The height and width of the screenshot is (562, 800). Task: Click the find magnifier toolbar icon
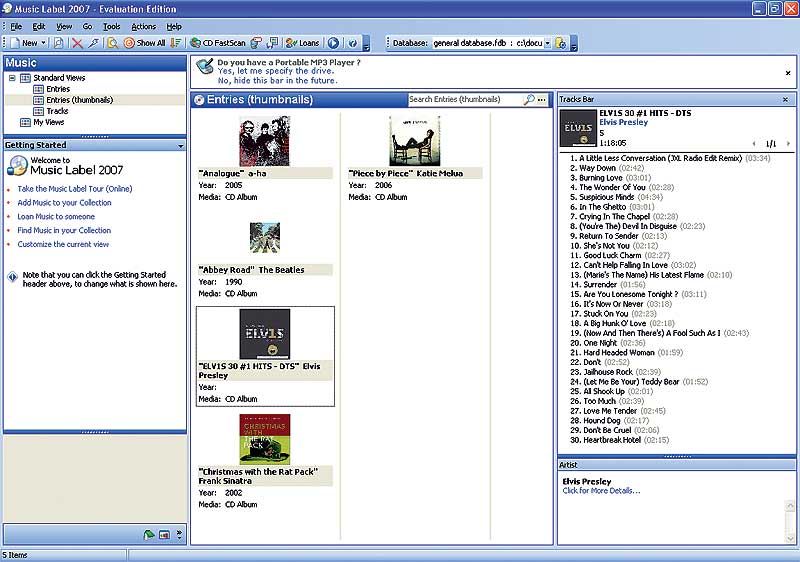pyautogui.click(x=112, y=43)
